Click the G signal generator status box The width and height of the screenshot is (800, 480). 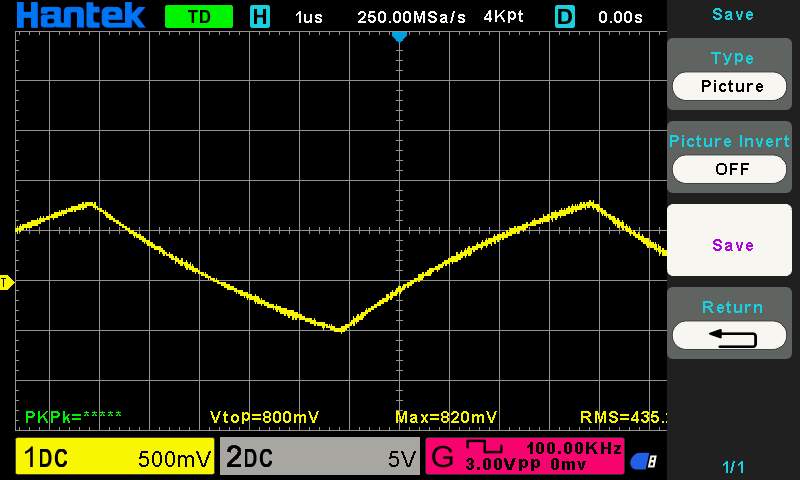(x=524, y=456)
